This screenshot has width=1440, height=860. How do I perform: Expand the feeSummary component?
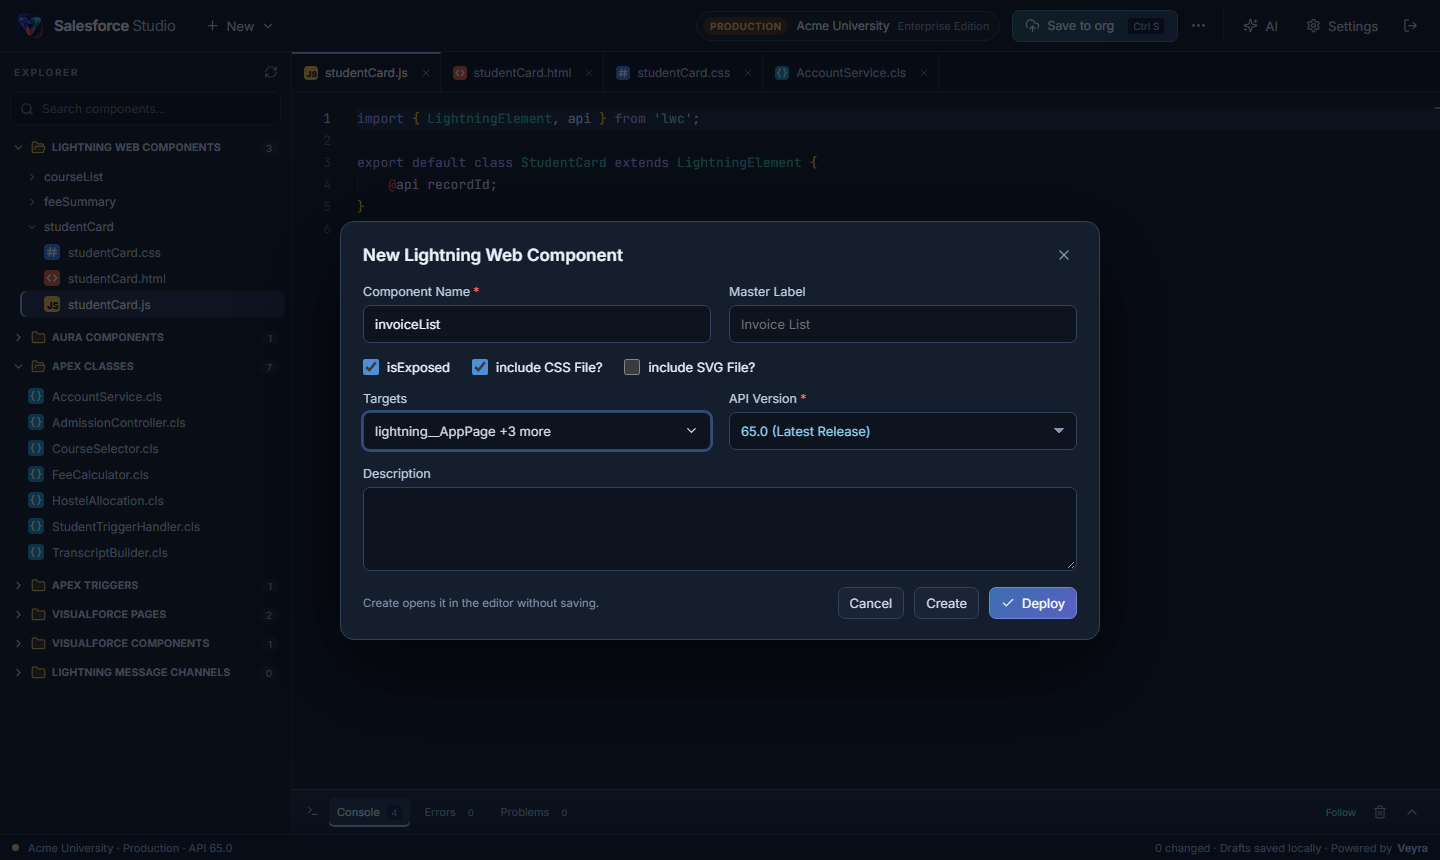pyautogui.click(x=32, y=202)
